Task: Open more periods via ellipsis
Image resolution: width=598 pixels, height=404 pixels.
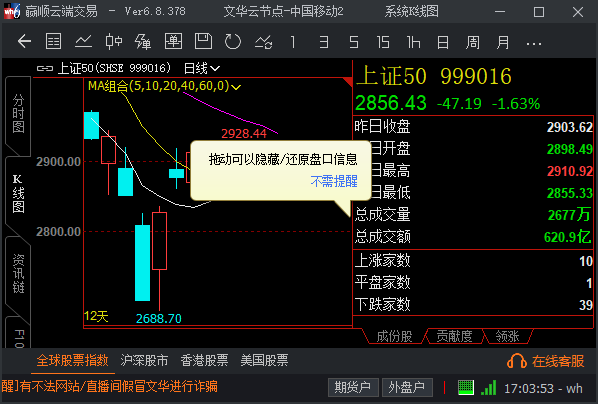Action: 534,44
